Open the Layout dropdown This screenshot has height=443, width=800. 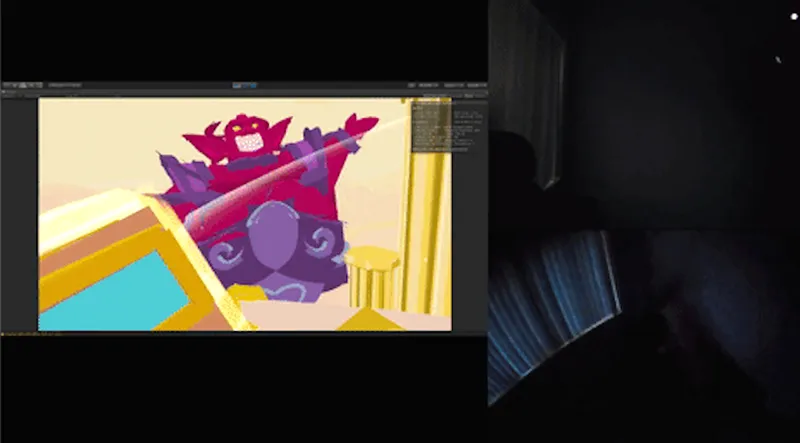pyautogui.click(x=475, y=86)
